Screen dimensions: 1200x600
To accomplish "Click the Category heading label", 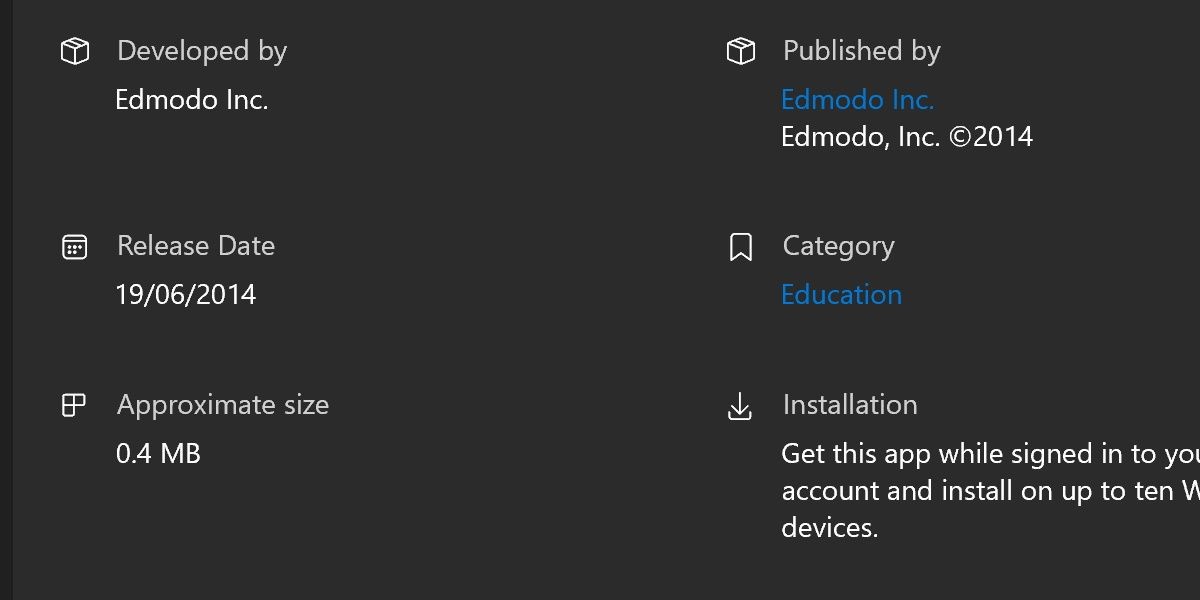I will click(839, 247).
